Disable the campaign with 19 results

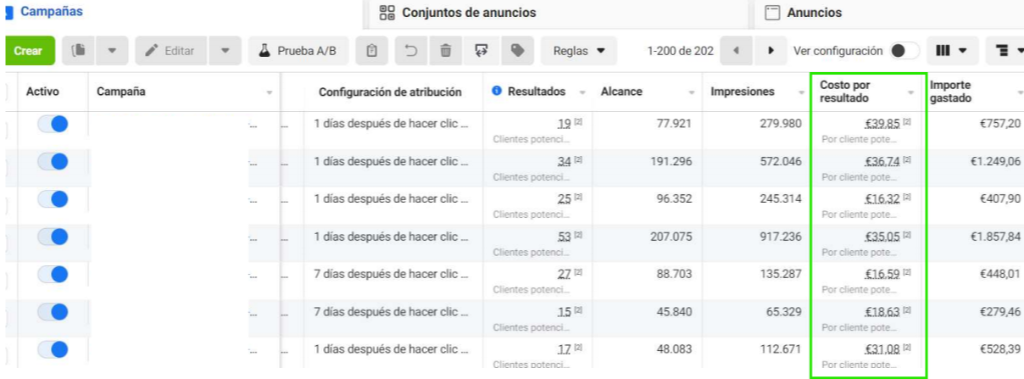[x=53, y=124]
